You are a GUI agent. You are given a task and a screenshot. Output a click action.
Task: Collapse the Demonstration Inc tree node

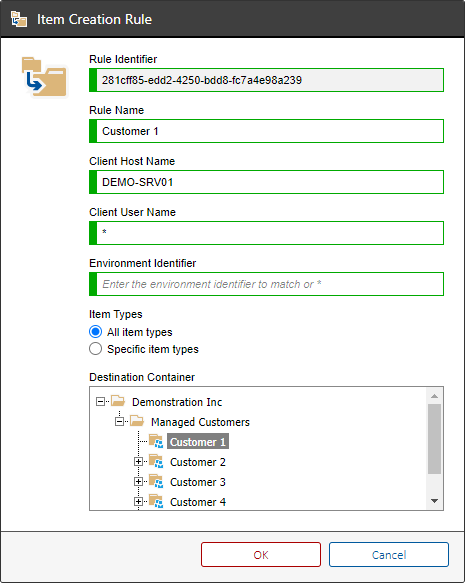coord(100,402)
